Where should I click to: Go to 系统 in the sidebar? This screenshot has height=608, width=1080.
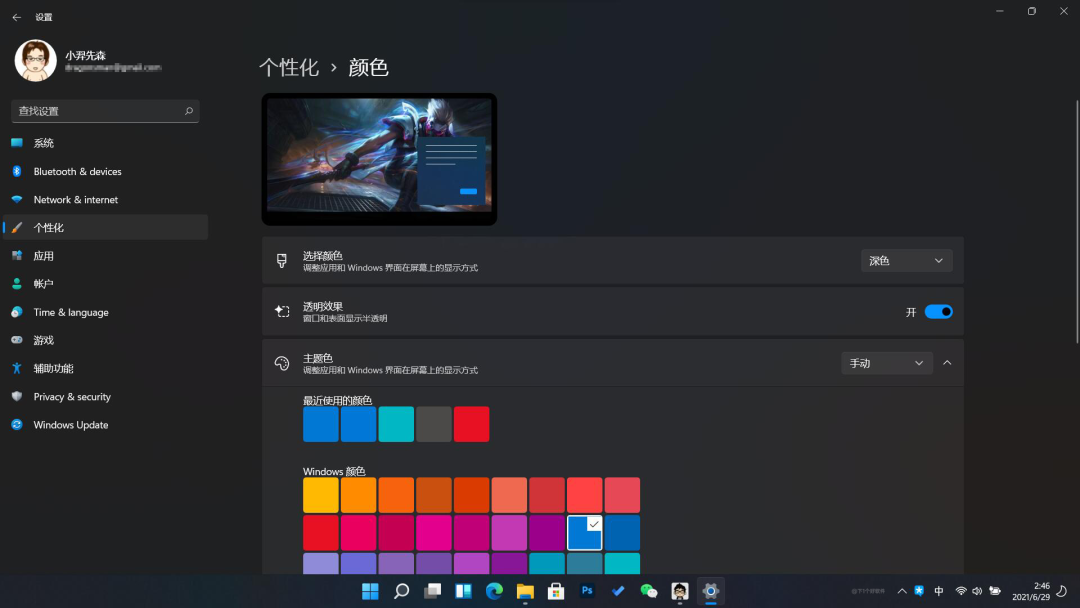point(44,143)
